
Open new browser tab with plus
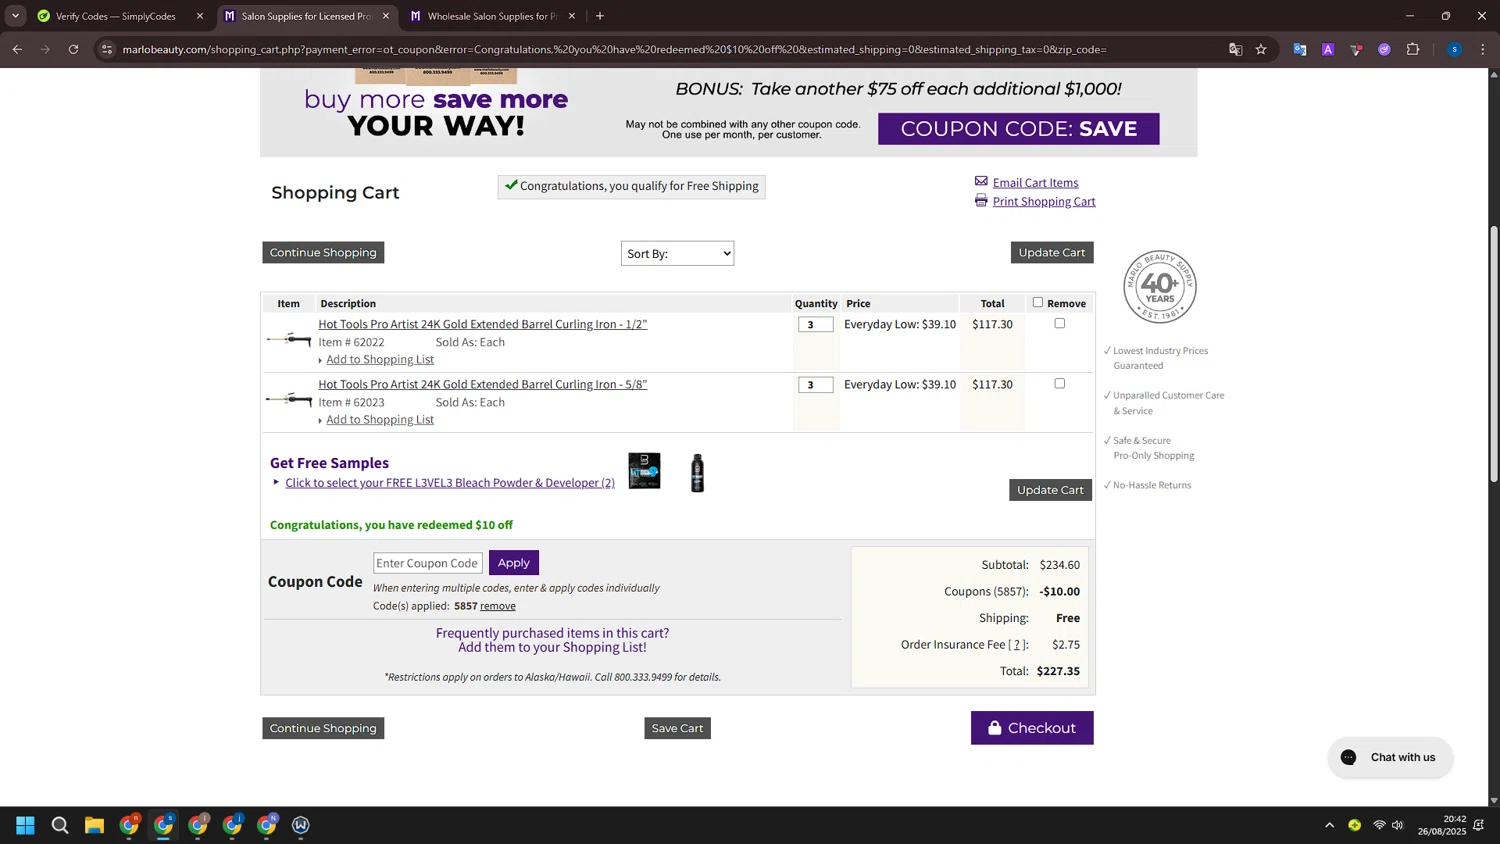(x=600, y=16)
